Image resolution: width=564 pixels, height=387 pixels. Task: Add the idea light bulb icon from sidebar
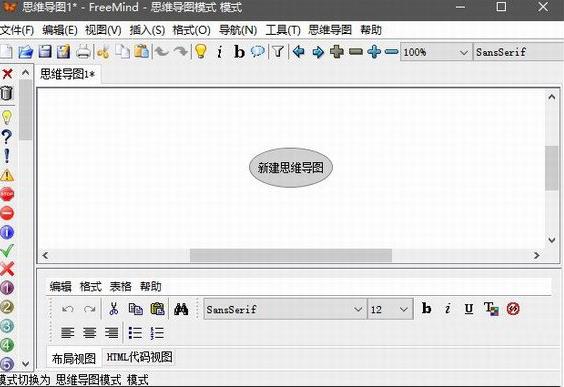[x=7, y=117]
